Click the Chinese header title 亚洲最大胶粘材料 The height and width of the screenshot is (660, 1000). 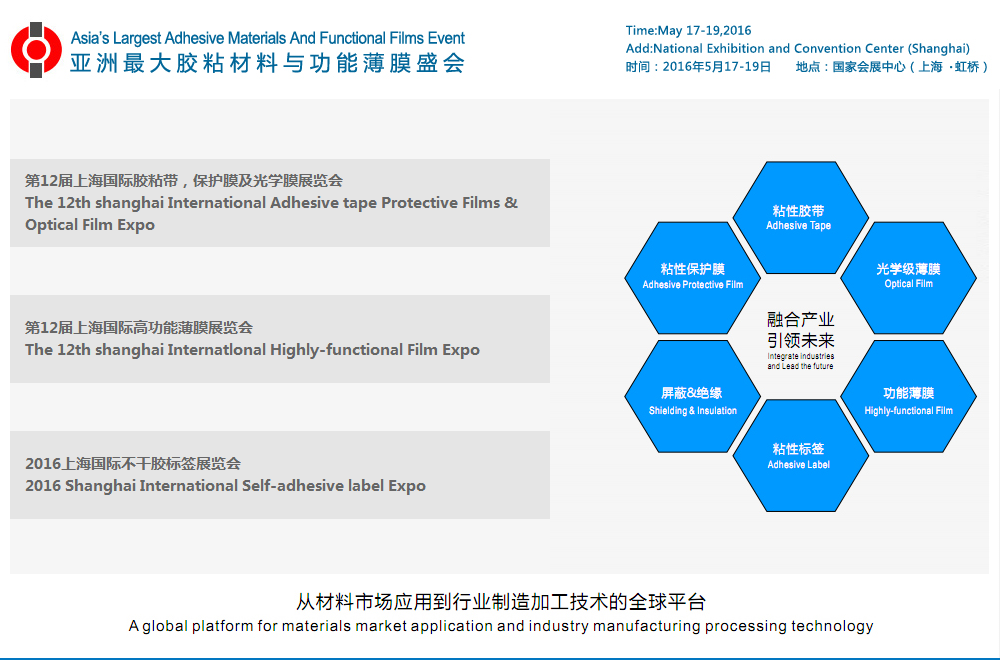[267, 63]
